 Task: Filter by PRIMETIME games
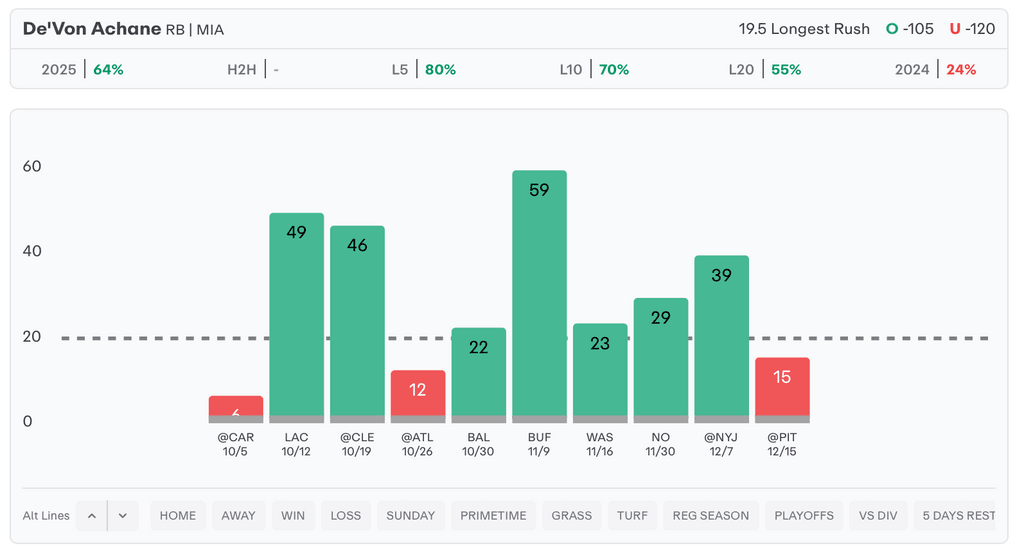pos(493,516)
